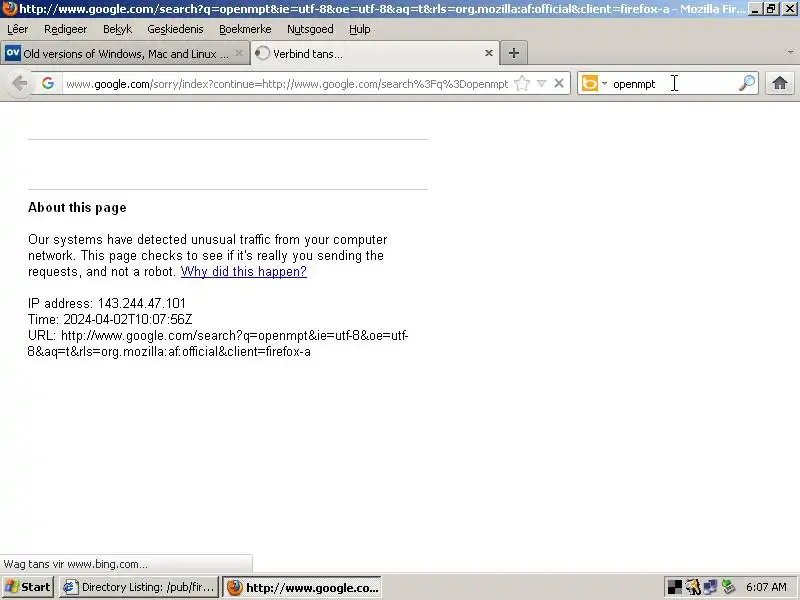Stop loading the page with X
800x600 pixels.
coord(559,83)
